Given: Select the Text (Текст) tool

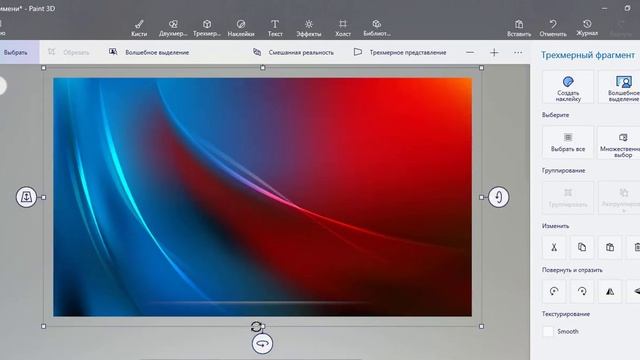Looking at the screenshot, I should (x=275, y=28).
